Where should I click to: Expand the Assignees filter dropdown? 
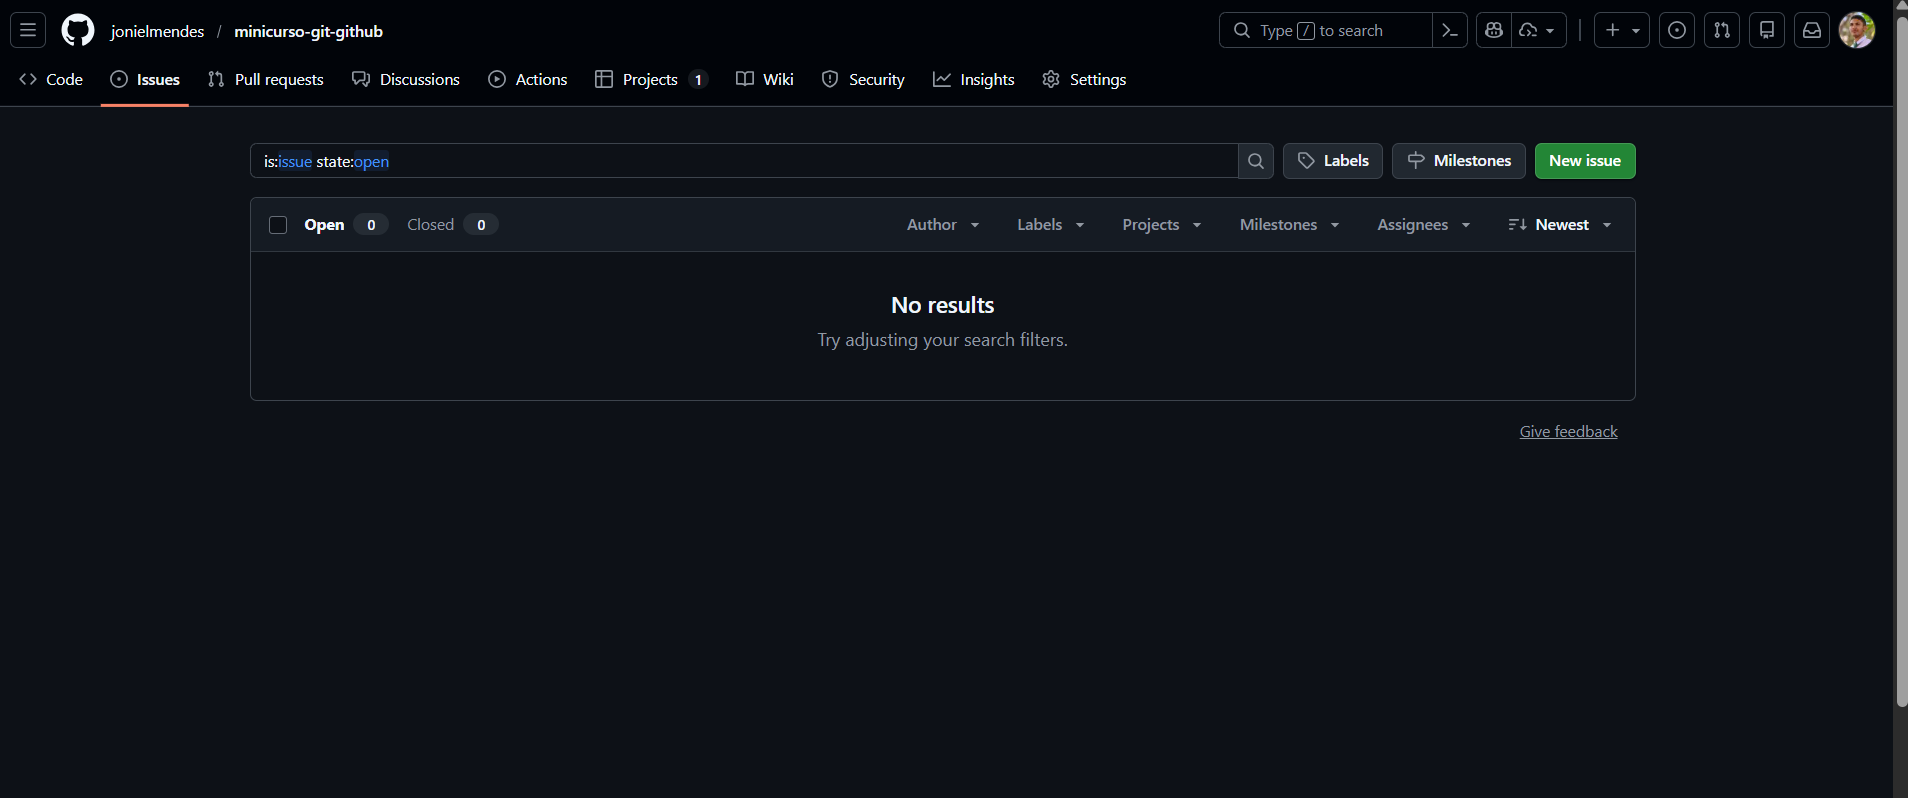(x=1423, y=225)
